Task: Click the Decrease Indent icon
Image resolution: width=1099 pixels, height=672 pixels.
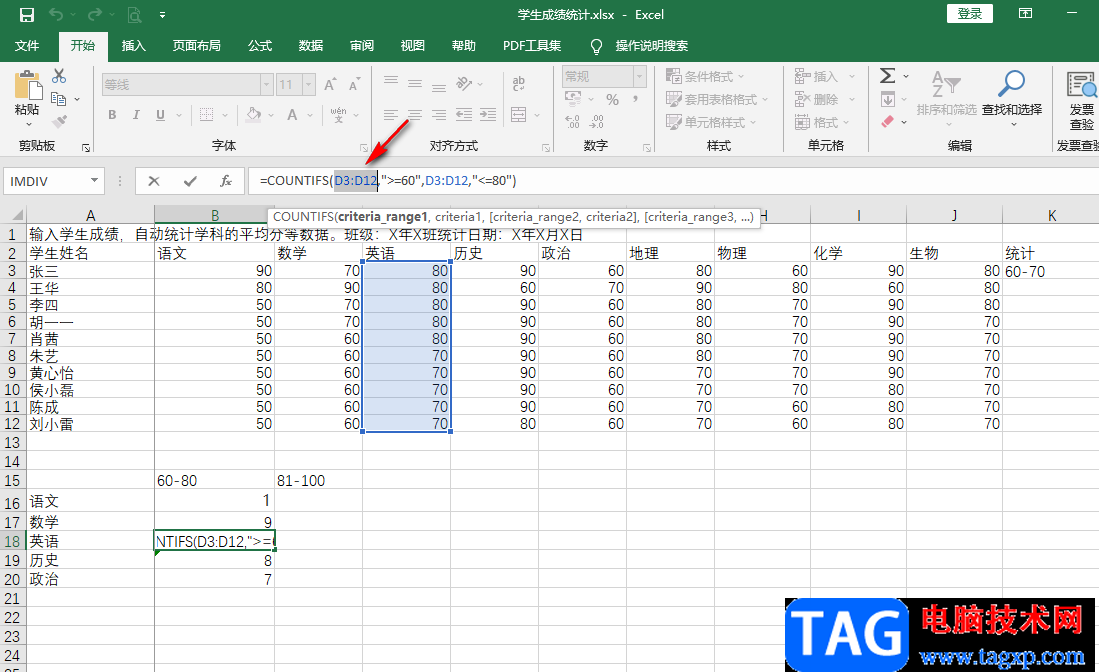Action: click(463, 115)
